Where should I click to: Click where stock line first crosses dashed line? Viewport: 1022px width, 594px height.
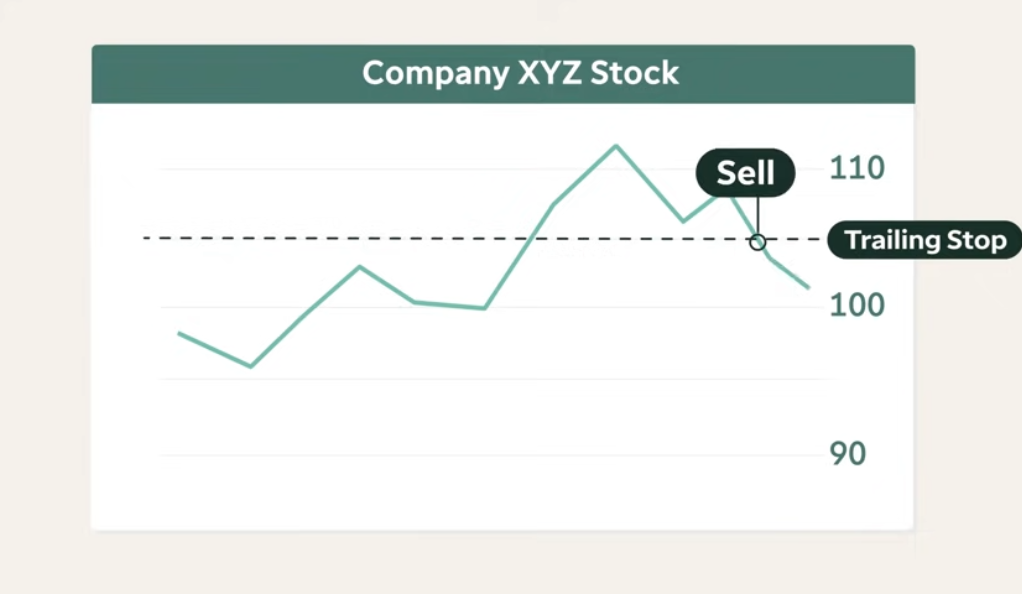(530, 239)
